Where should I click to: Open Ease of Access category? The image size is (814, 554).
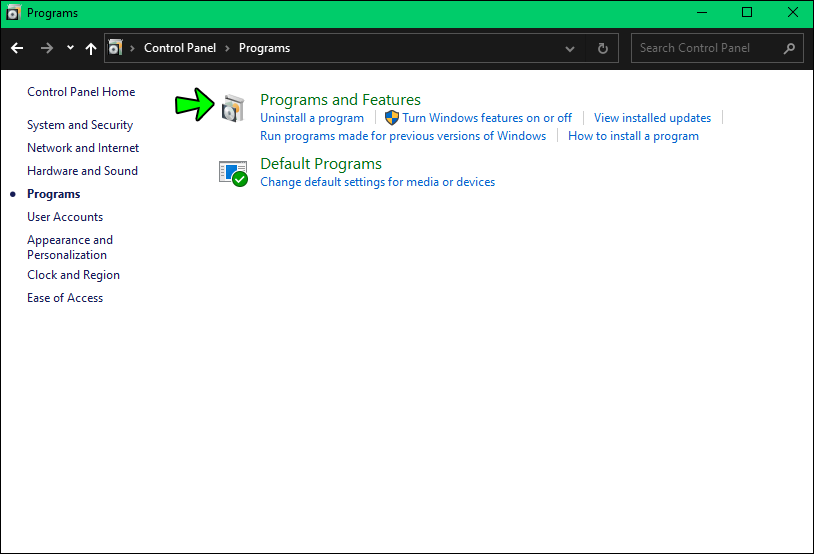(65, 298)
